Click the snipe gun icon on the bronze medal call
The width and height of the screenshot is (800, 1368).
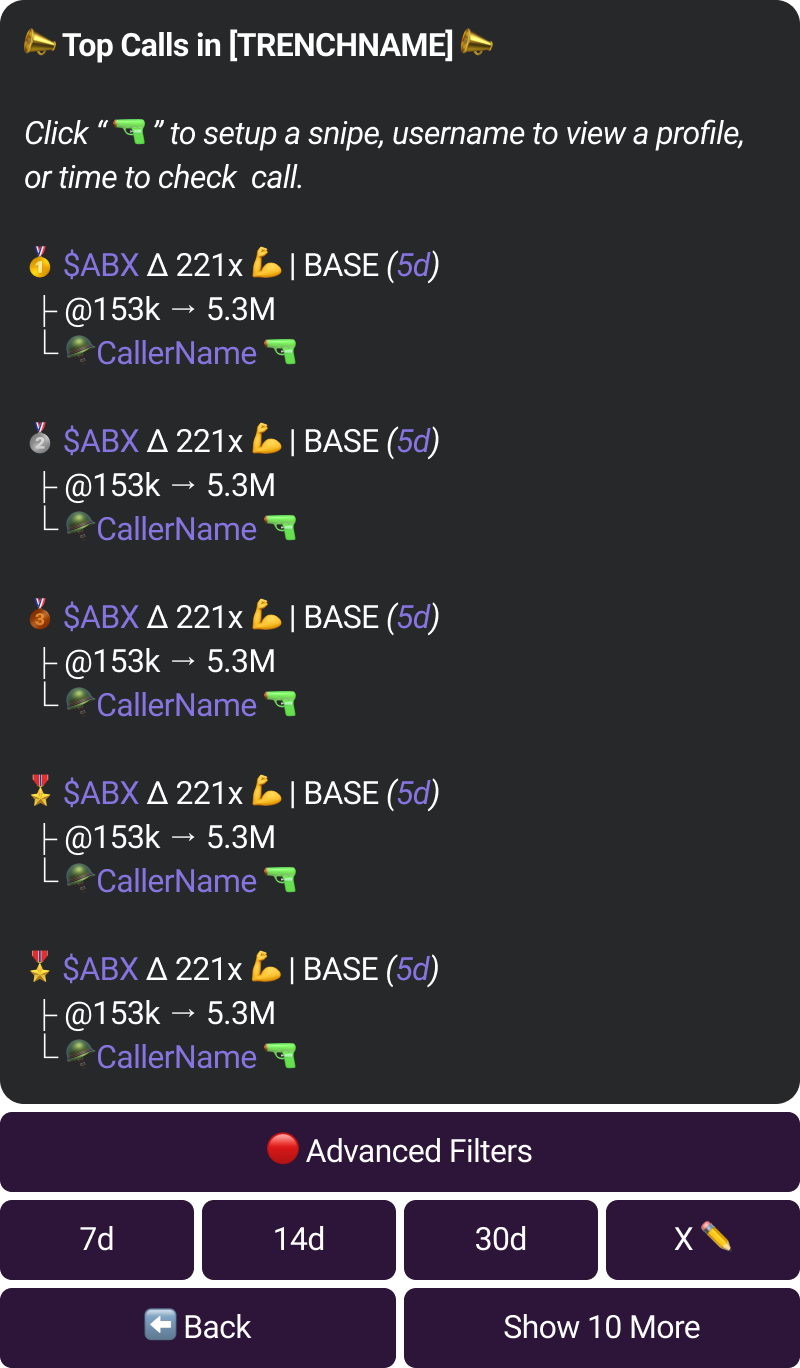pos(280,705)
